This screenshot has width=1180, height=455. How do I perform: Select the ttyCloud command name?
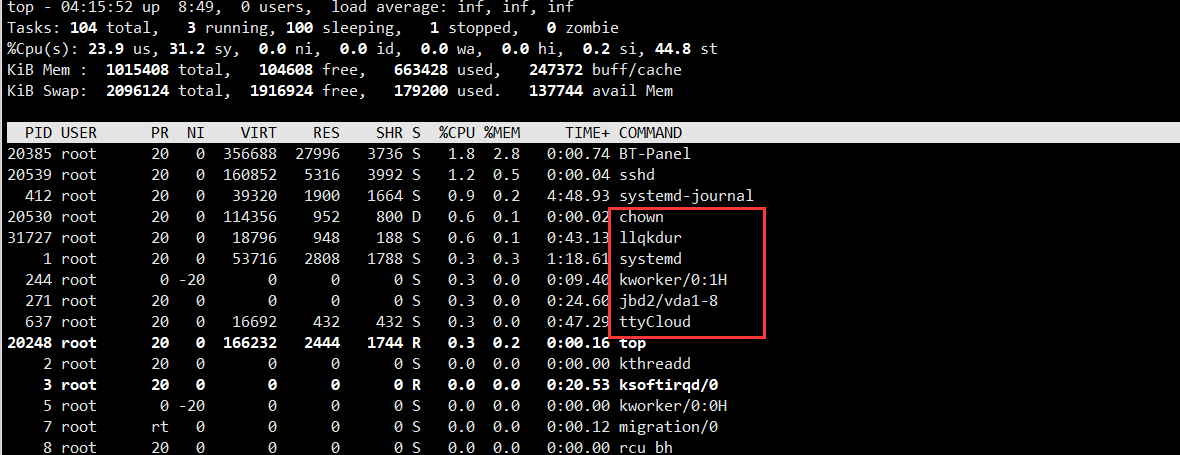tap(655, 322)
